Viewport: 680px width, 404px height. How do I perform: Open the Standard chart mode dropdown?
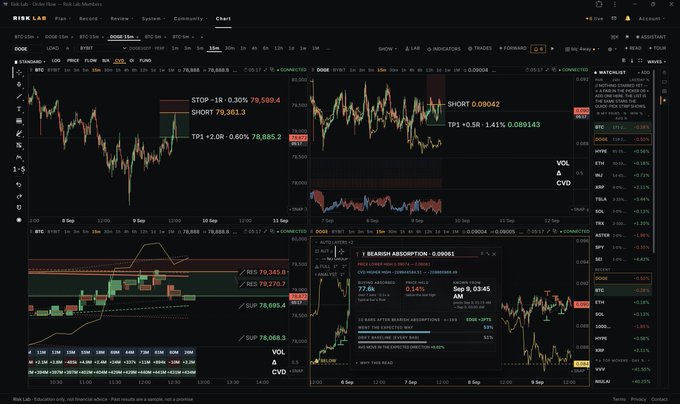(x=30, y=62)
